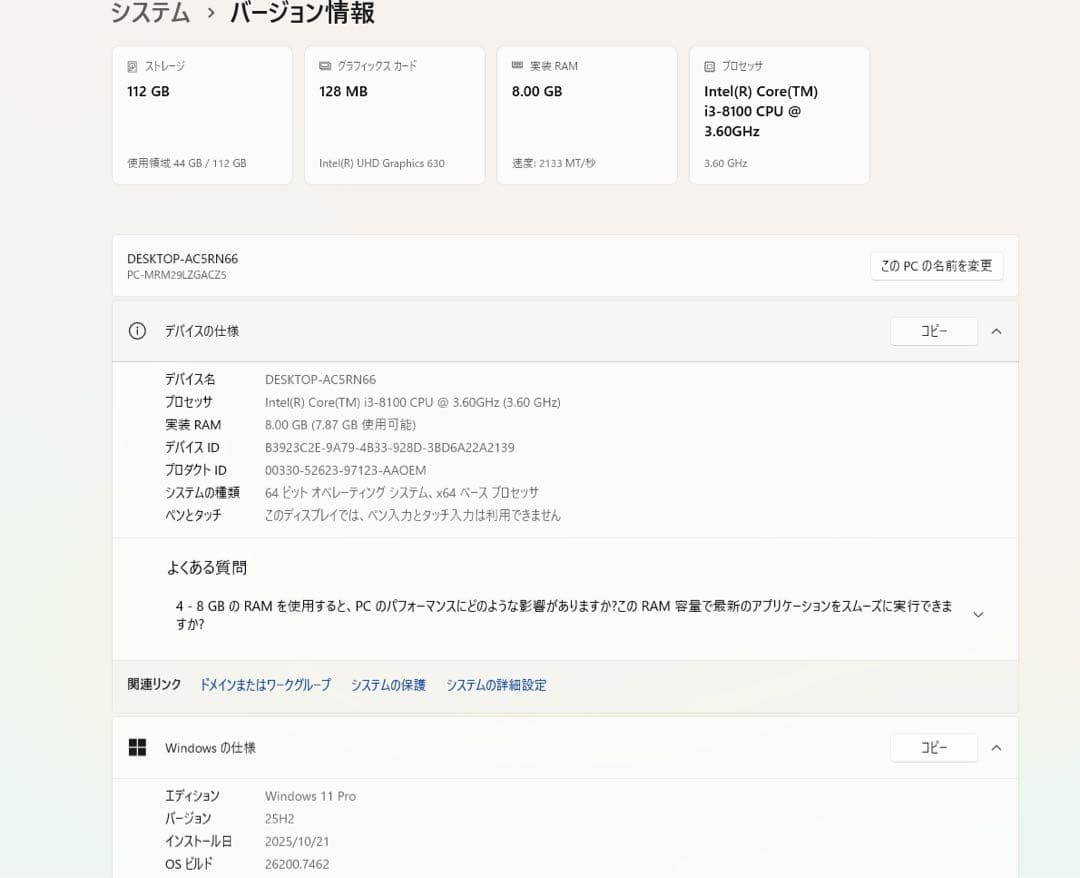Open the ドメインまたはワークグループ link
This screenshot has width=1080, height=878.
[x=264, y=685]
